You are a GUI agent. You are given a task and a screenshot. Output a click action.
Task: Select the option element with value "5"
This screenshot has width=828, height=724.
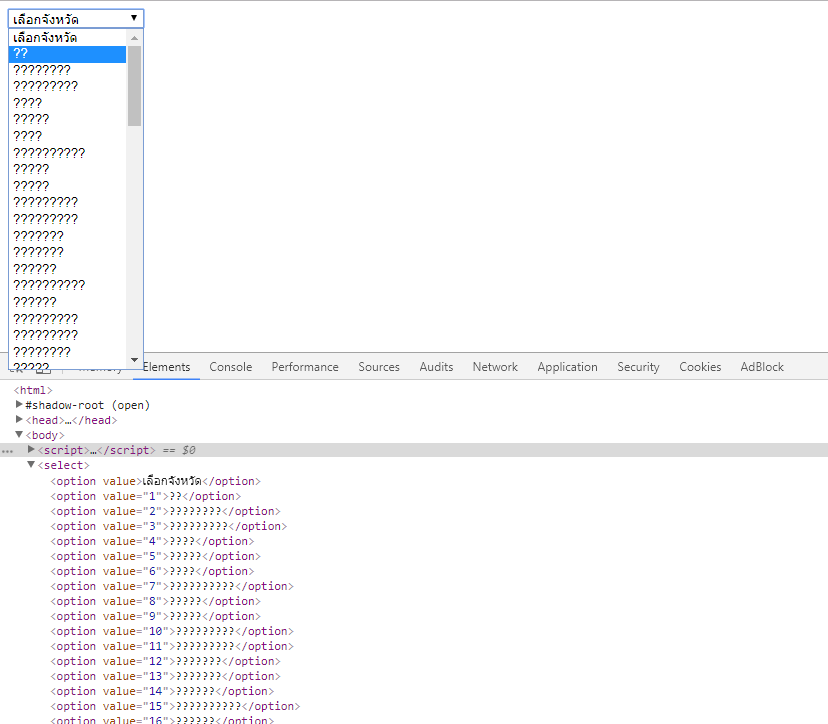click(156, 556)
